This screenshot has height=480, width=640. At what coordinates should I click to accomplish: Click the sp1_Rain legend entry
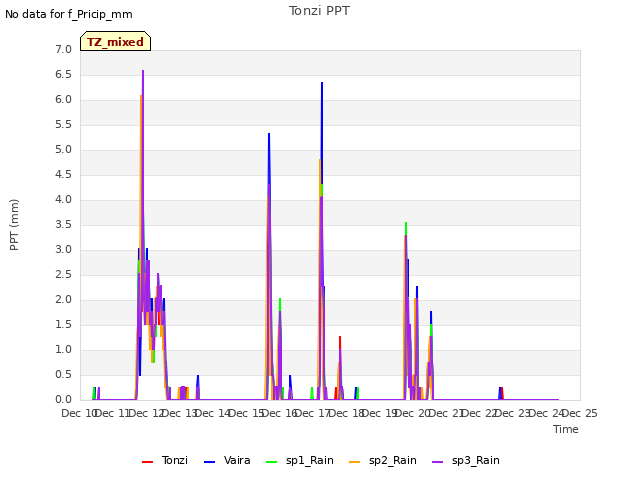click(300, 460)
